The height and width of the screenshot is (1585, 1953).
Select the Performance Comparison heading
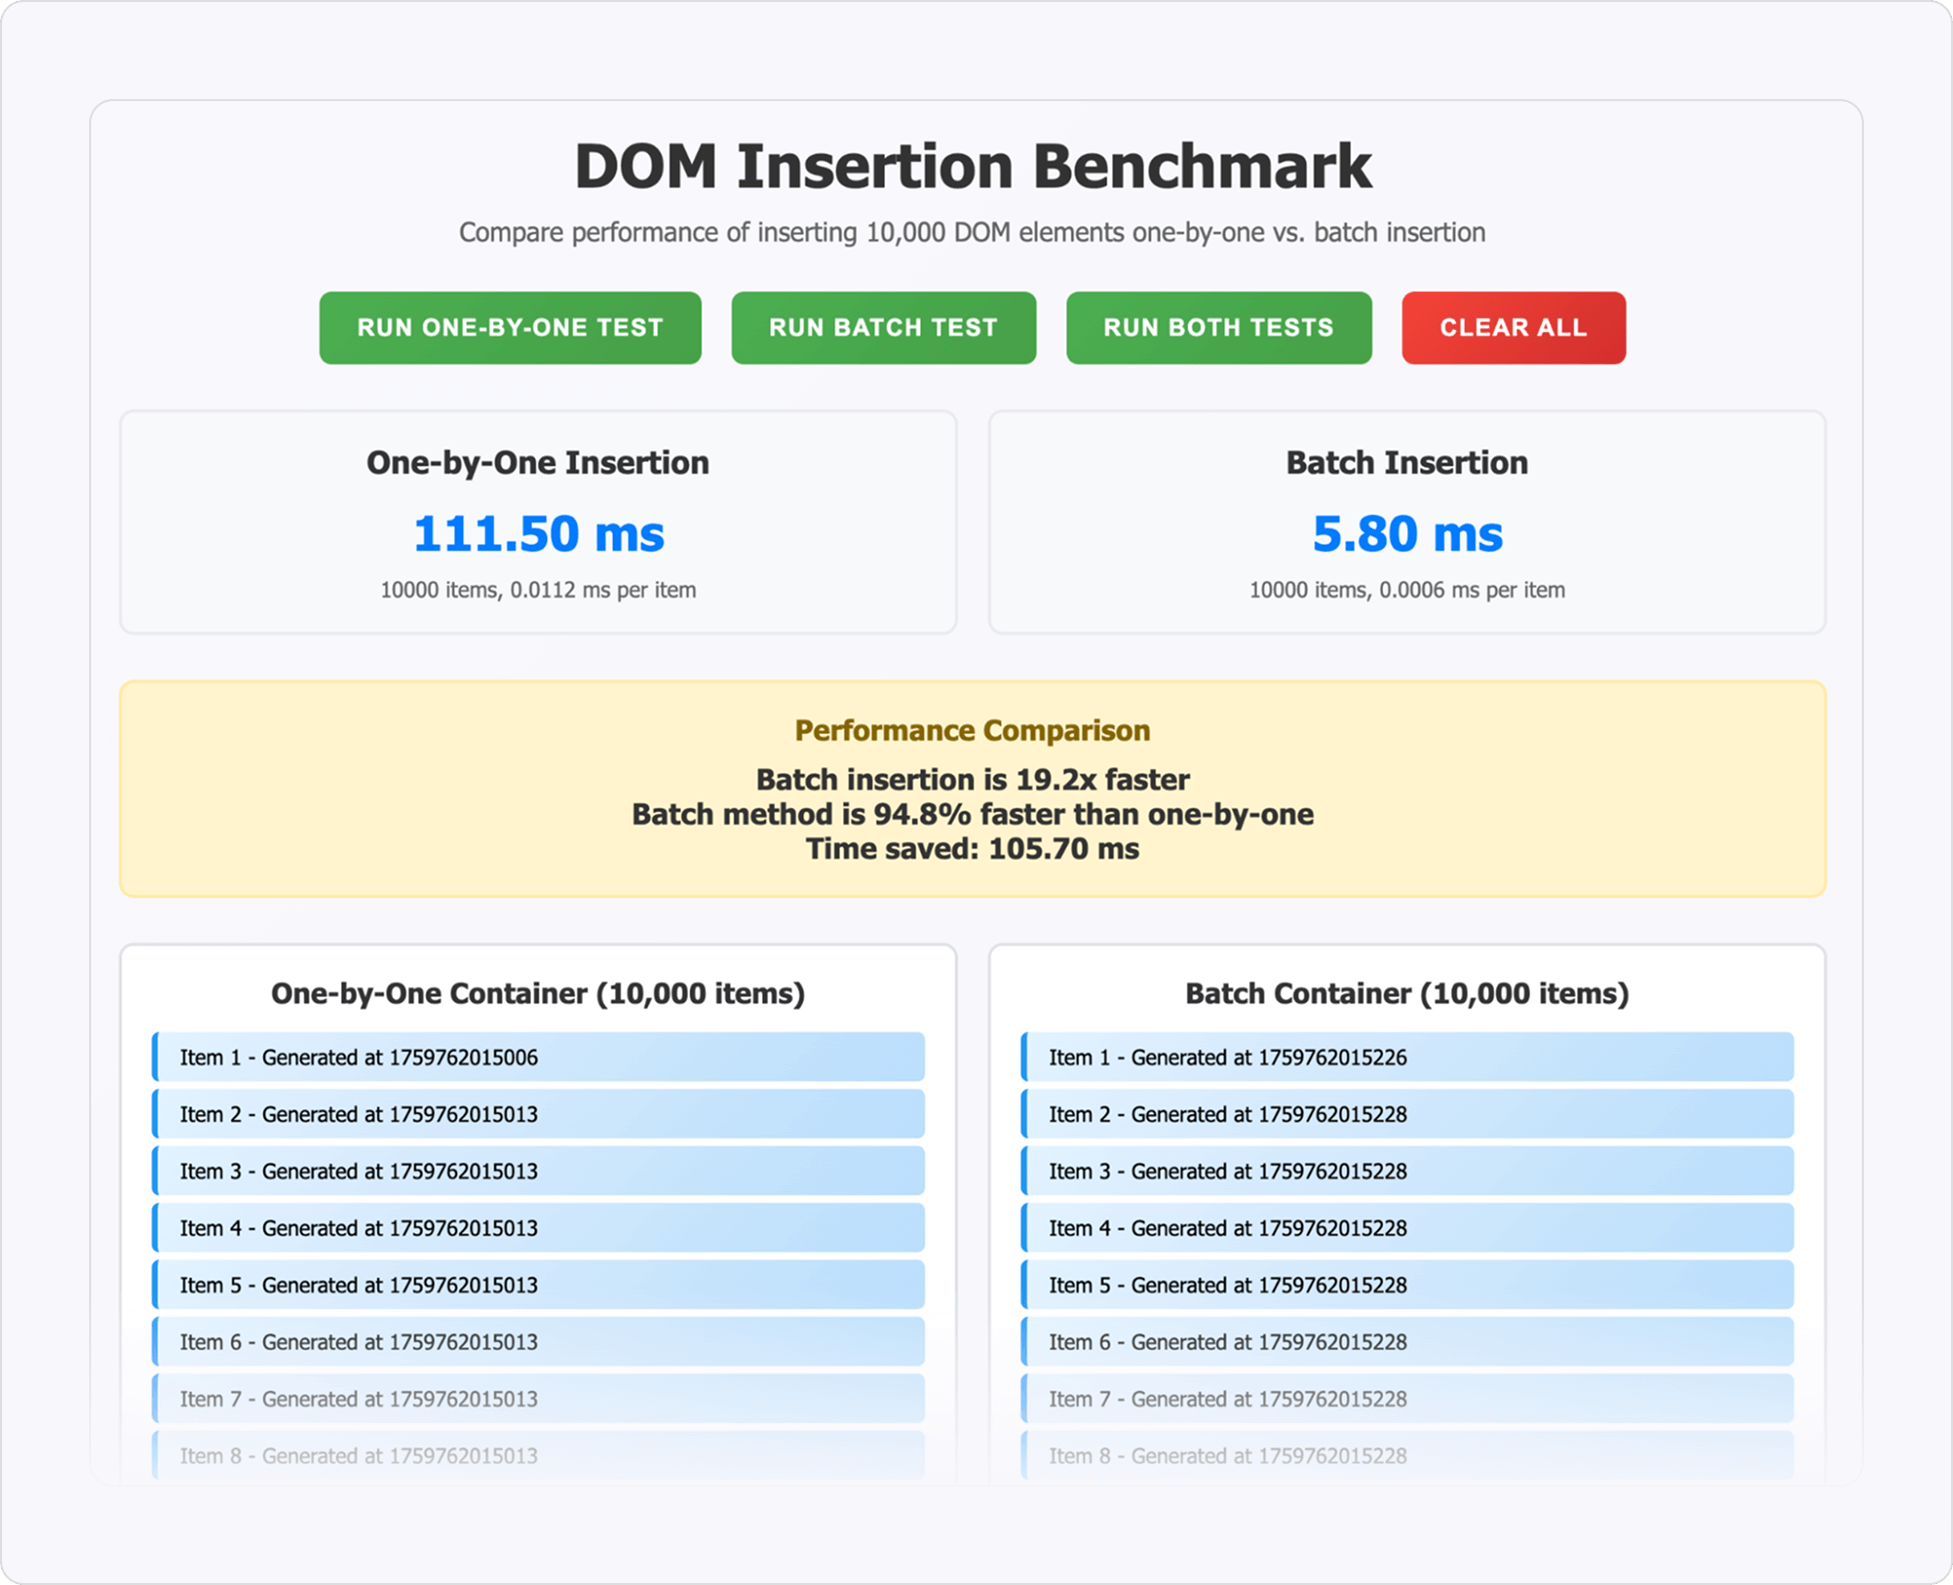[x=972, y=731]
